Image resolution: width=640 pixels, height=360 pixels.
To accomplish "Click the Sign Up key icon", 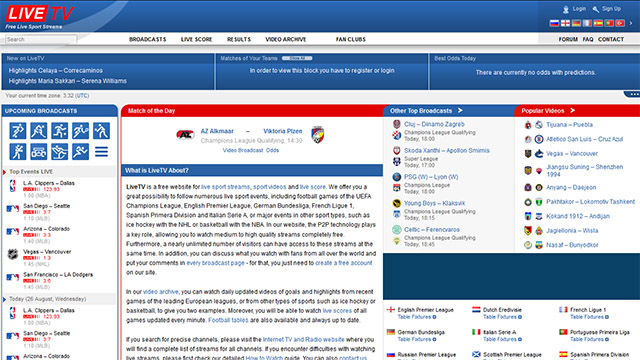I will point(596,9).
